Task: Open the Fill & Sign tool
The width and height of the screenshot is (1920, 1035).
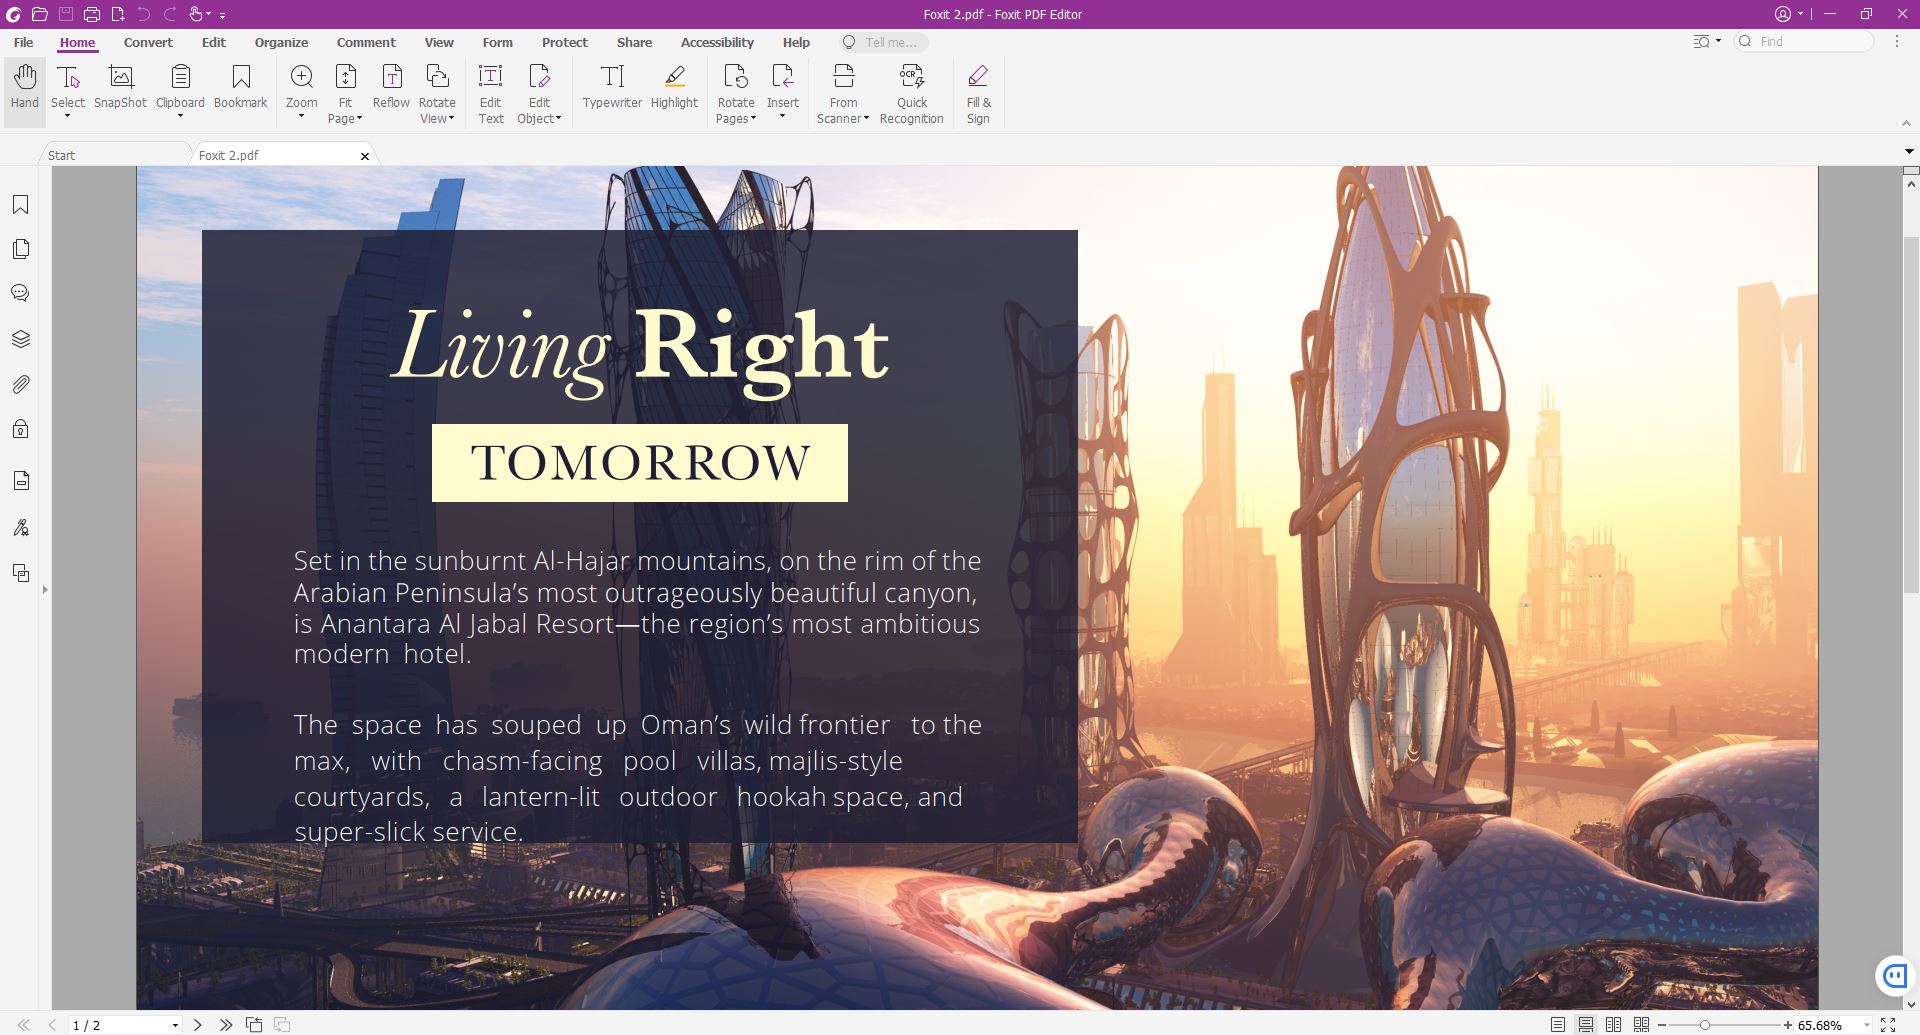Action: tap(977, 90)
